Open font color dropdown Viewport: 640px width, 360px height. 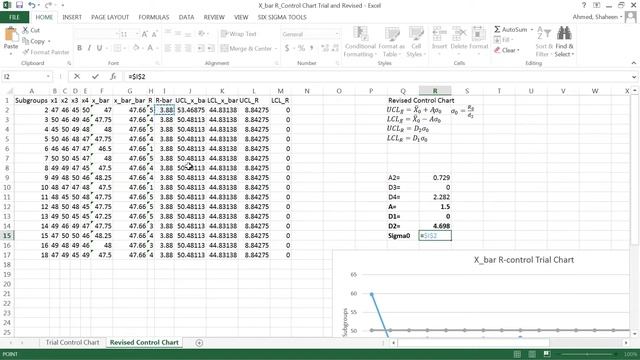coord(157,49)
